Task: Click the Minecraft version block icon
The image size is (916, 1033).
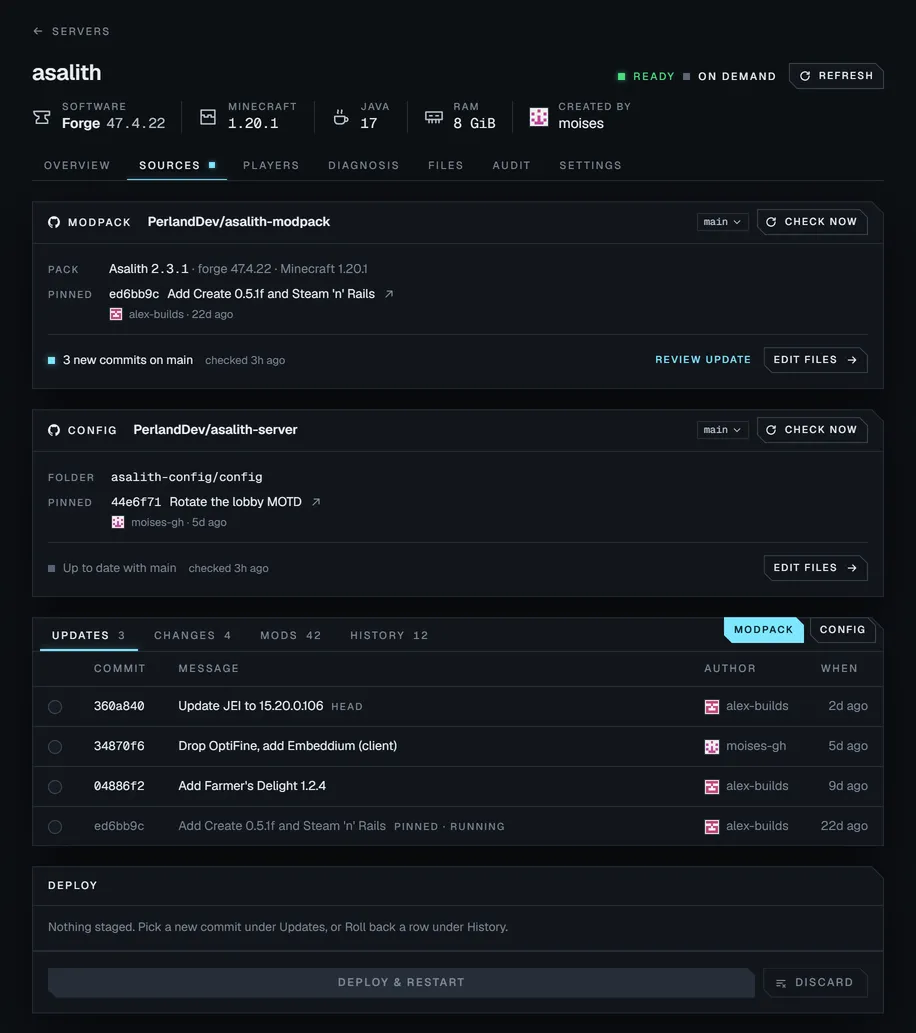Action: 208,117
